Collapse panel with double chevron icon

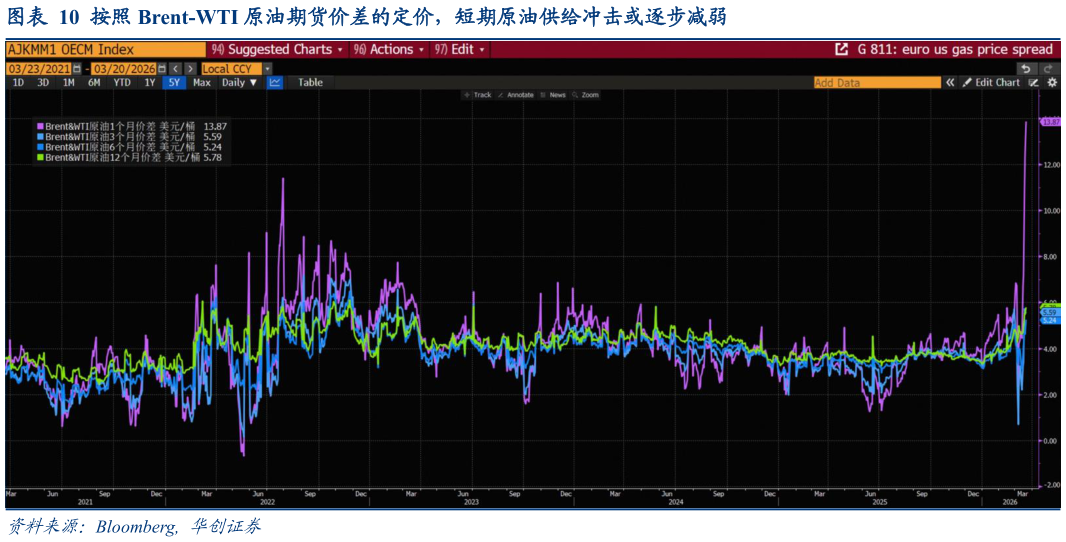[x=950, y=82]
